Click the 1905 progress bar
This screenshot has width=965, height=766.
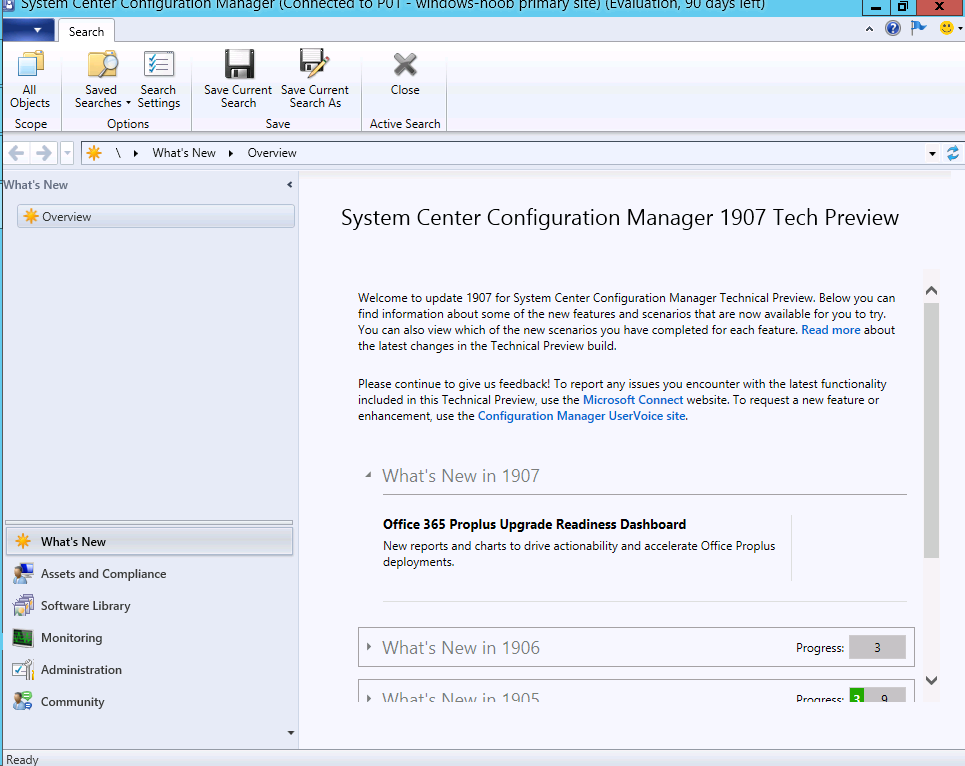tap(877, 695)
